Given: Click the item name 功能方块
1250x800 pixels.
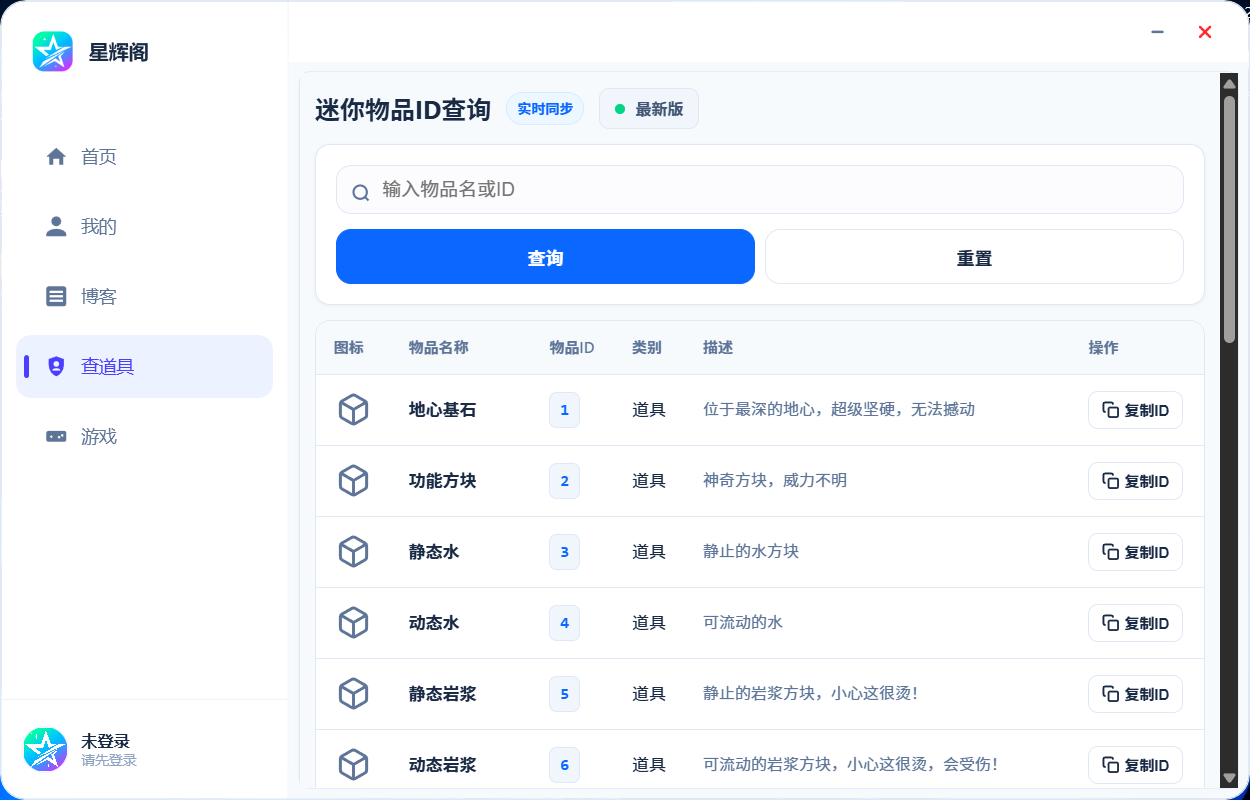Looking at the screenshot, I should point(442,481).
